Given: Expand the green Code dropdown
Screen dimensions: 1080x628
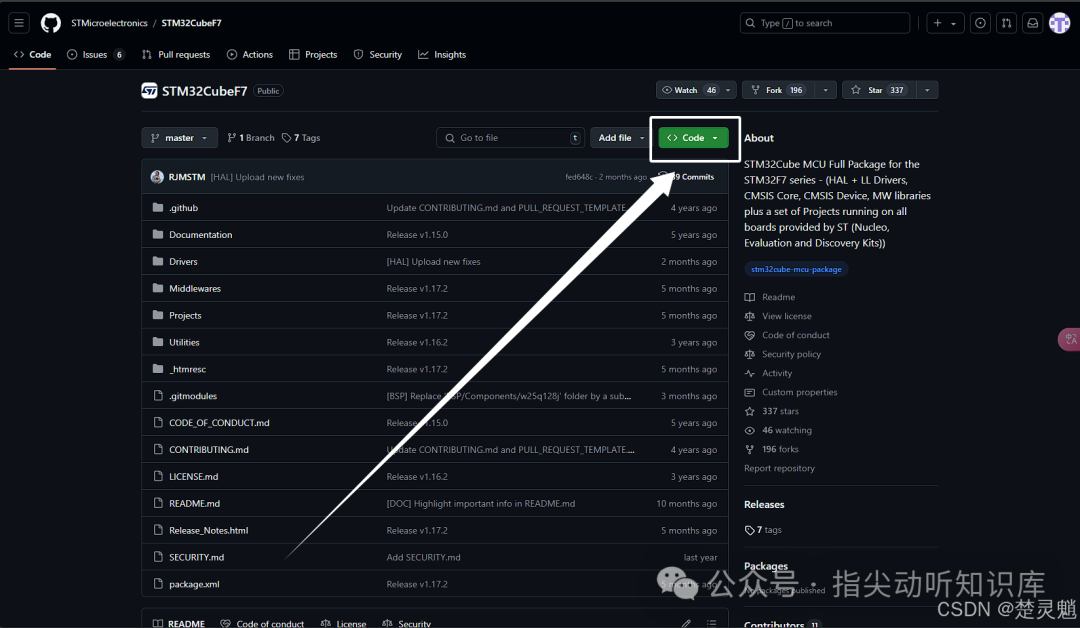Looking at the screenshot, I should [x=693, y=138].
